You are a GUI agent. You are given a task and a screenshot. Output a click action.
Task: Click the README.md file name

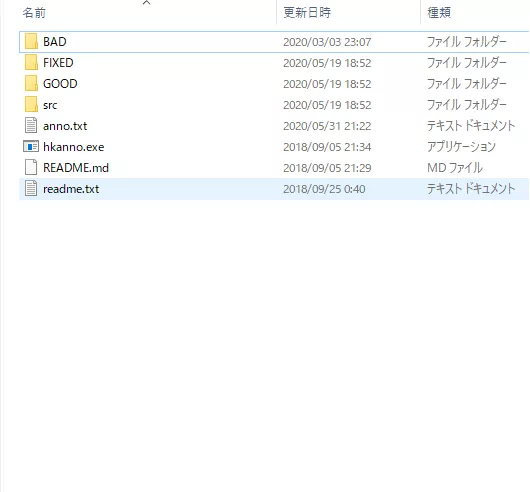point(76,168)
